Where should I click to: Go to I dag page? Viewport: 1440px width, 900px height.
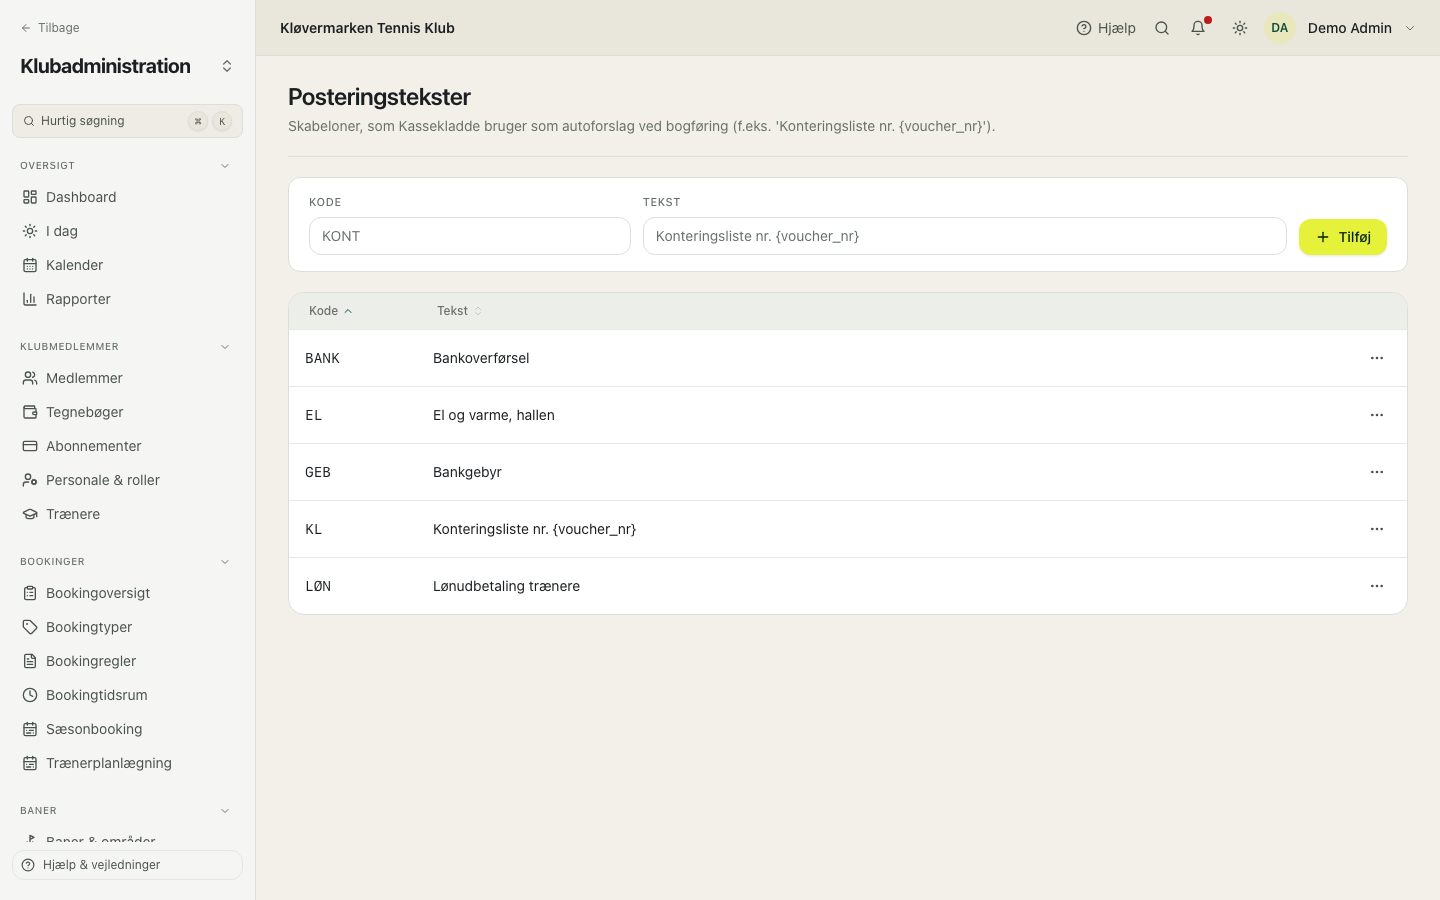tap(127, 231)
